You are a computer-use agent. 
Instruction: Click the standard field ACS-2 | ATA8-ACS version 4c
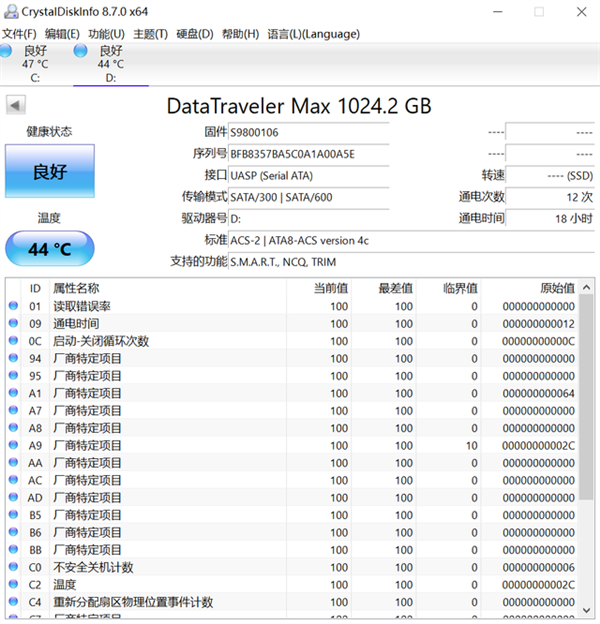coord(411,240)
